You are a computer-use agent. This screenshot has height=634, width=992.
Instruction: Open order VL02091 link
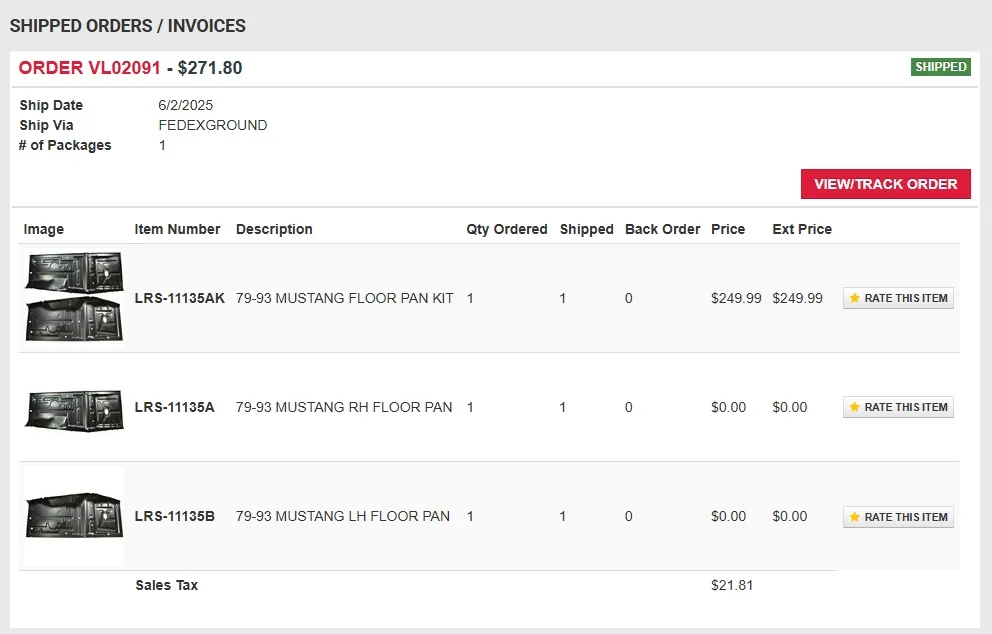[89, 68]
